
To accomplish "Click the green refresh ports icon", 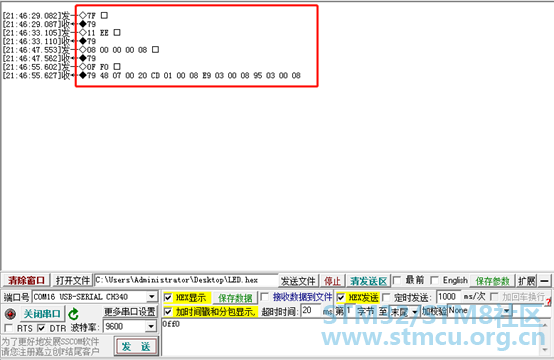I will click(x=73, y=314).
